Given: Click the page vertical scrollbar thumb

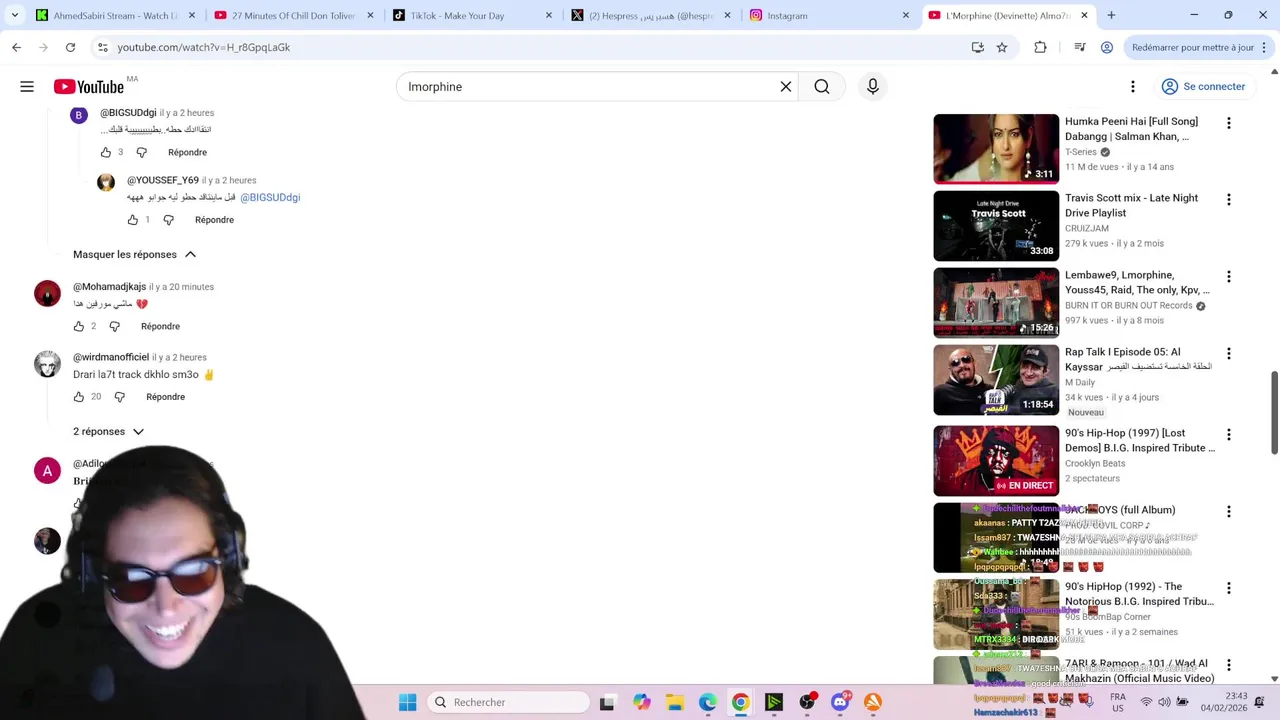Looking at the screenshot, I should [x=1274, y=412].
